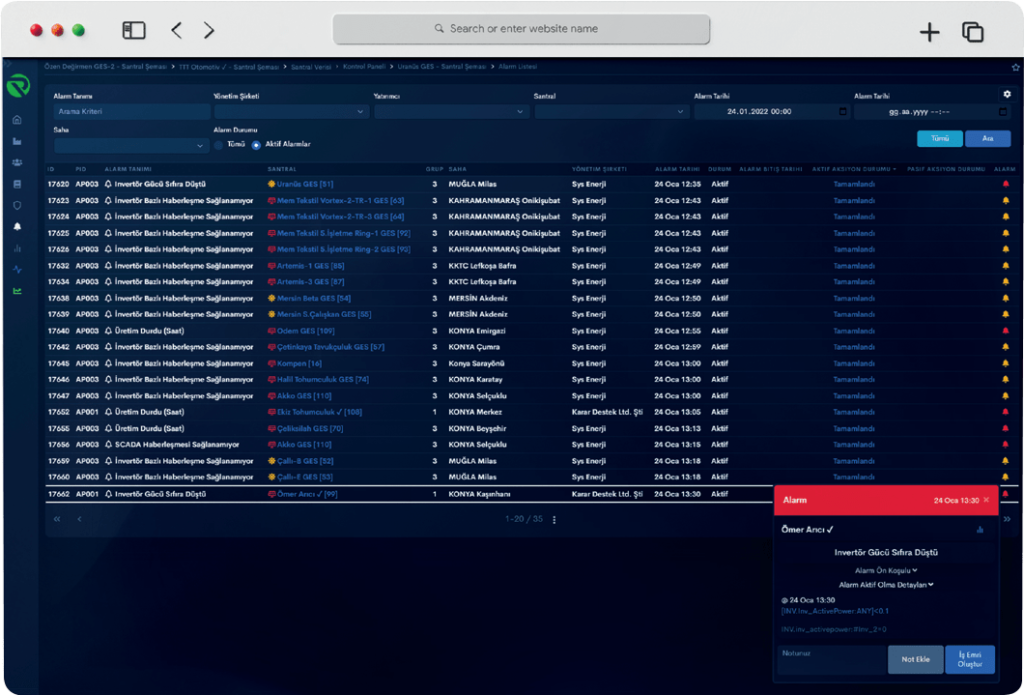
Task: Select the Tümü alarm status radio button
Action: (218, 145)
